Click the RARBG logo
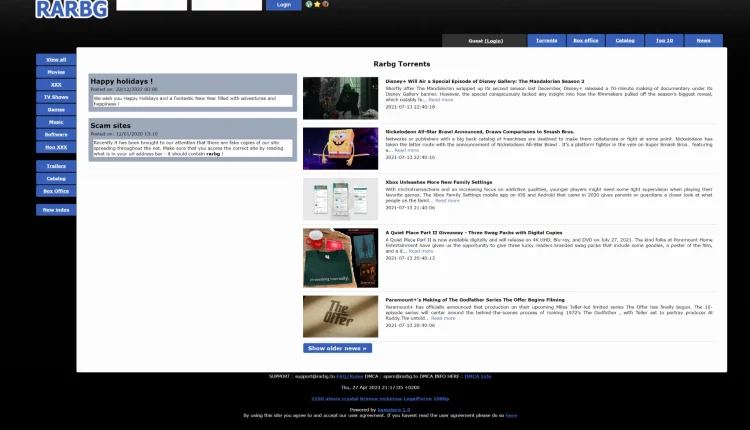 pyautogui.click(x=71, y=8)
